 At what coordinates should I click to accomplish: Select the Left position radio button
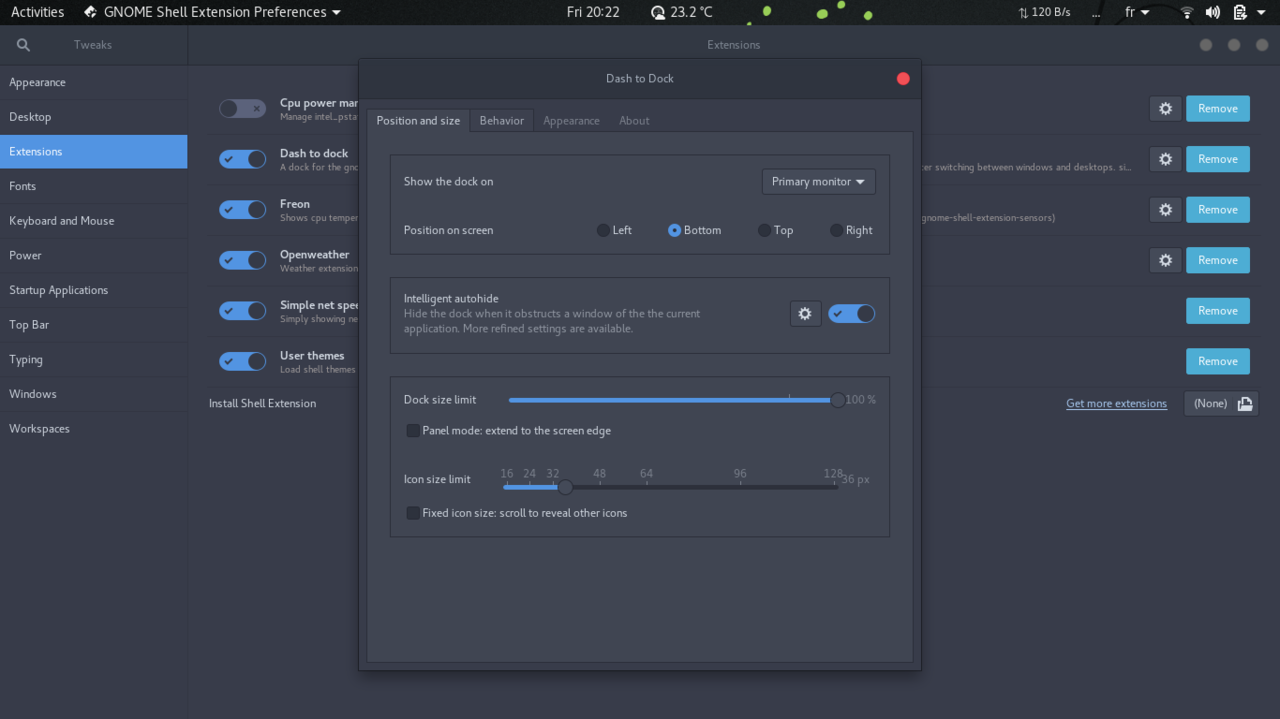(604, 231)
